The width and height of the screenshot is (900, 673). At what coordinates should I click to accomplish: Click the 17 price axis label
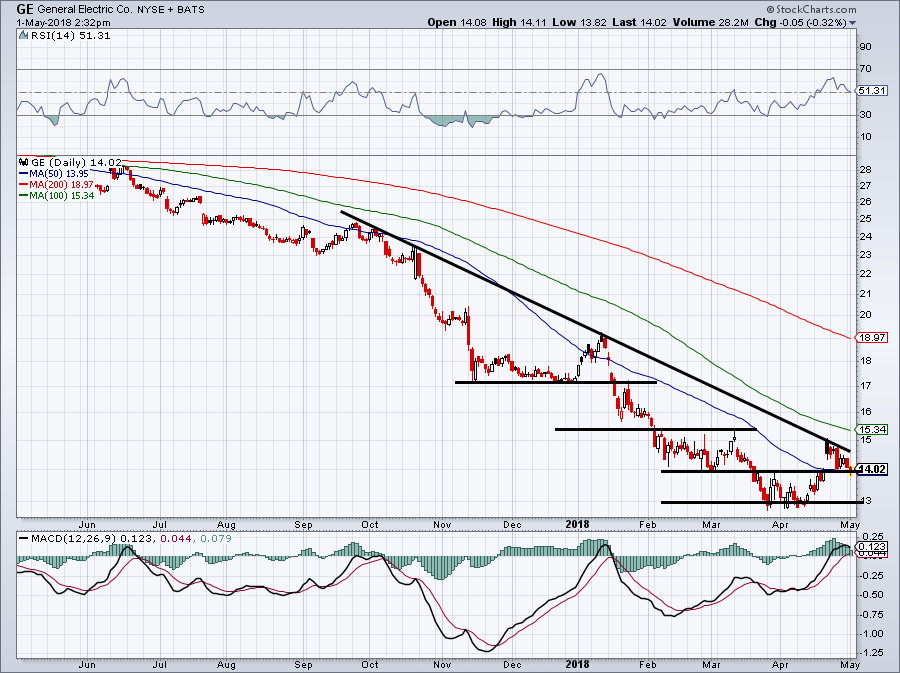coord(866,386)
